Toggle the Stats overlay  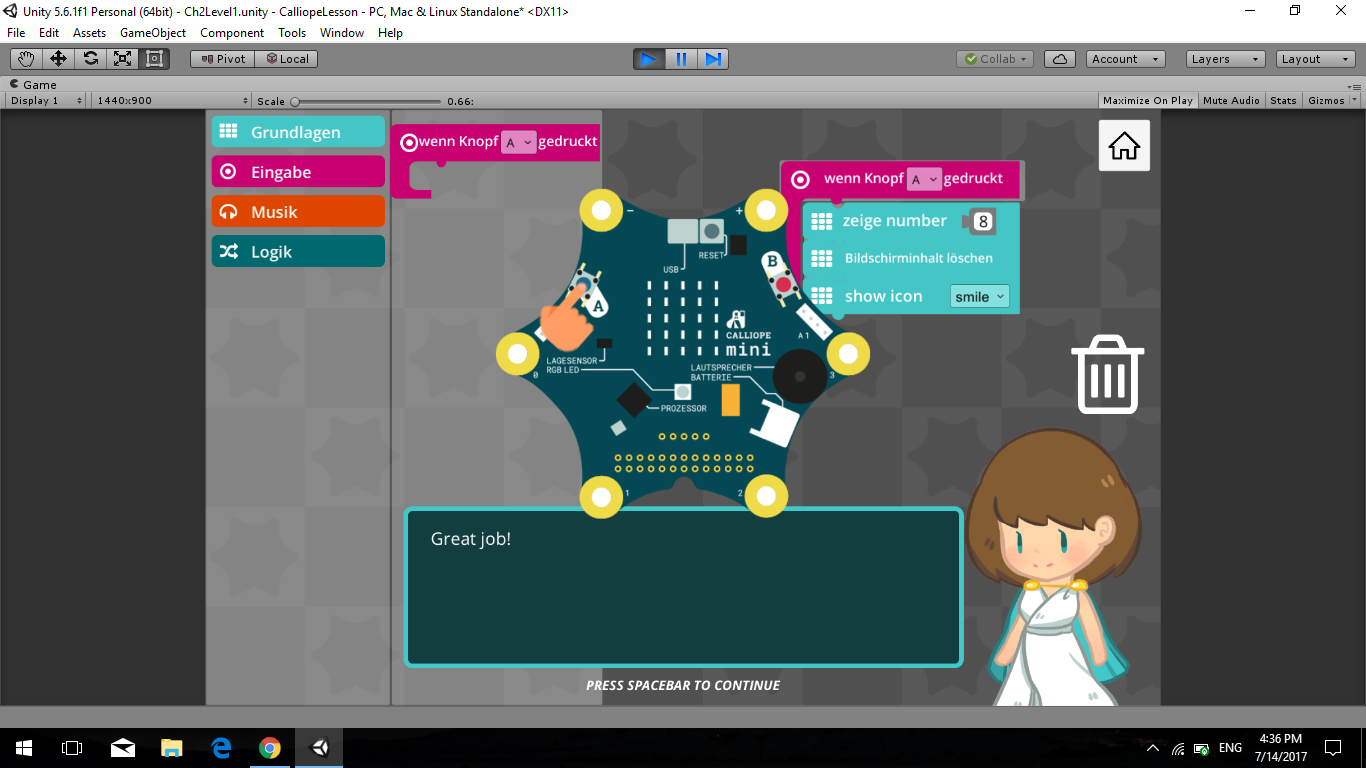point(1283,101)
